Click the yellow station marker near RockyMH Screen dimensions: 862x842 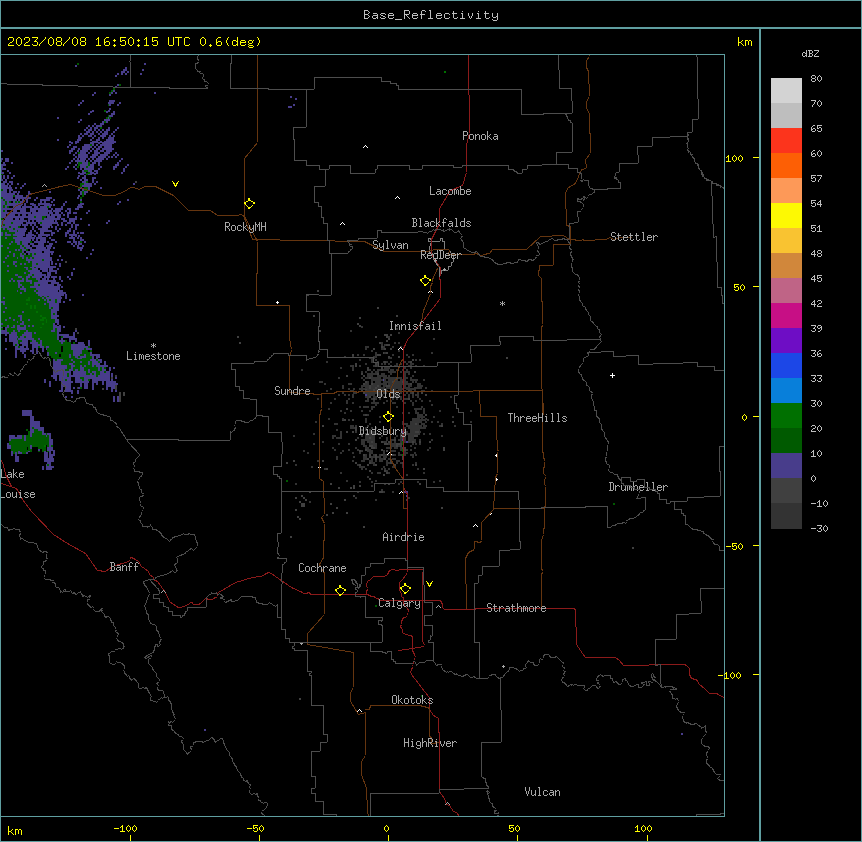pyautogui.click(x=250, y=204)
